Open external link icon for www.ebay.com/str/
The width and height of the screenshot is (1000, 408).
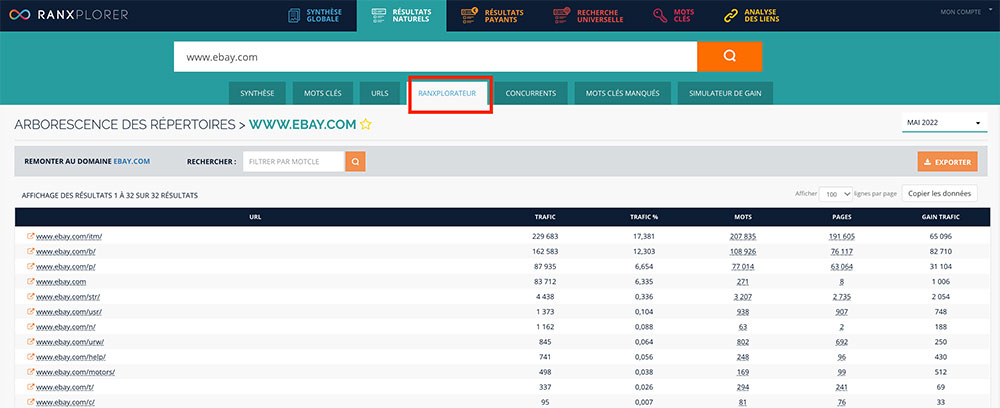[30, 296]
